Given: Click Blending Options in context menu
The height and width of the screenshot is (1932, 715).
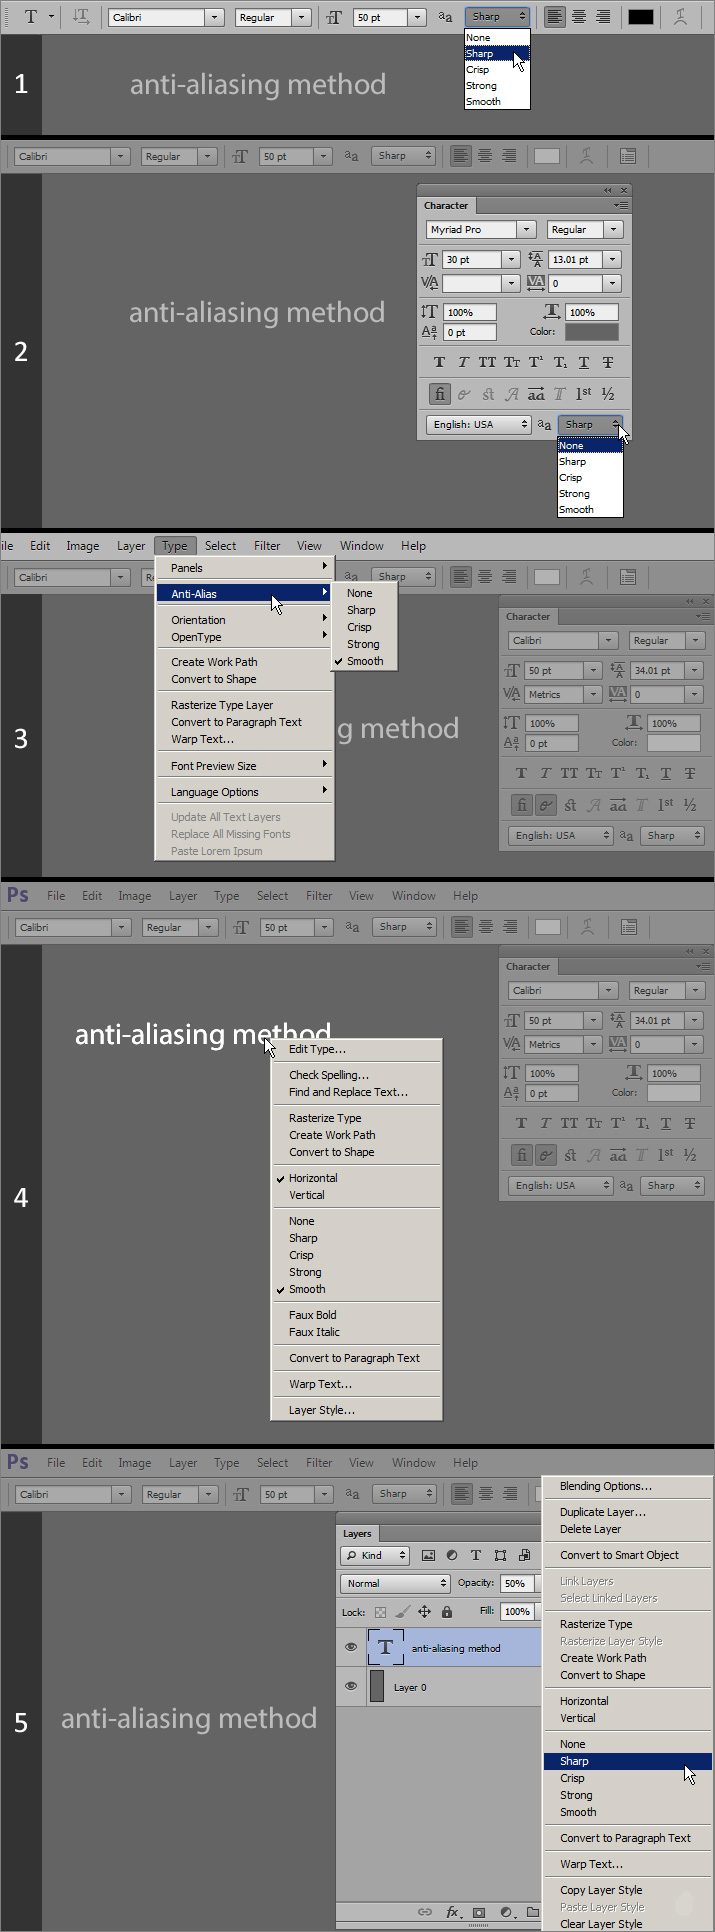Looking at the screenshot, I should tap(605, 1486).
